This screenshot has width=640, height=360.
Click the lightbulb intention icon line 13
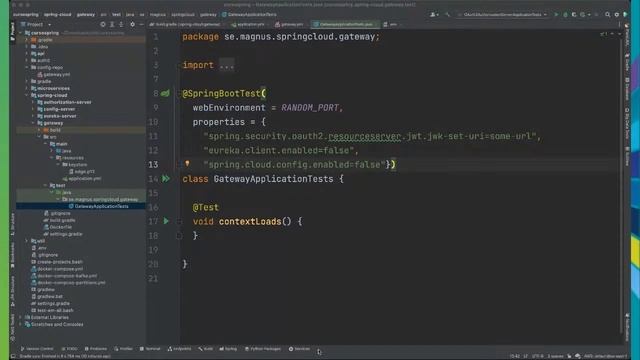pos(187,164)
